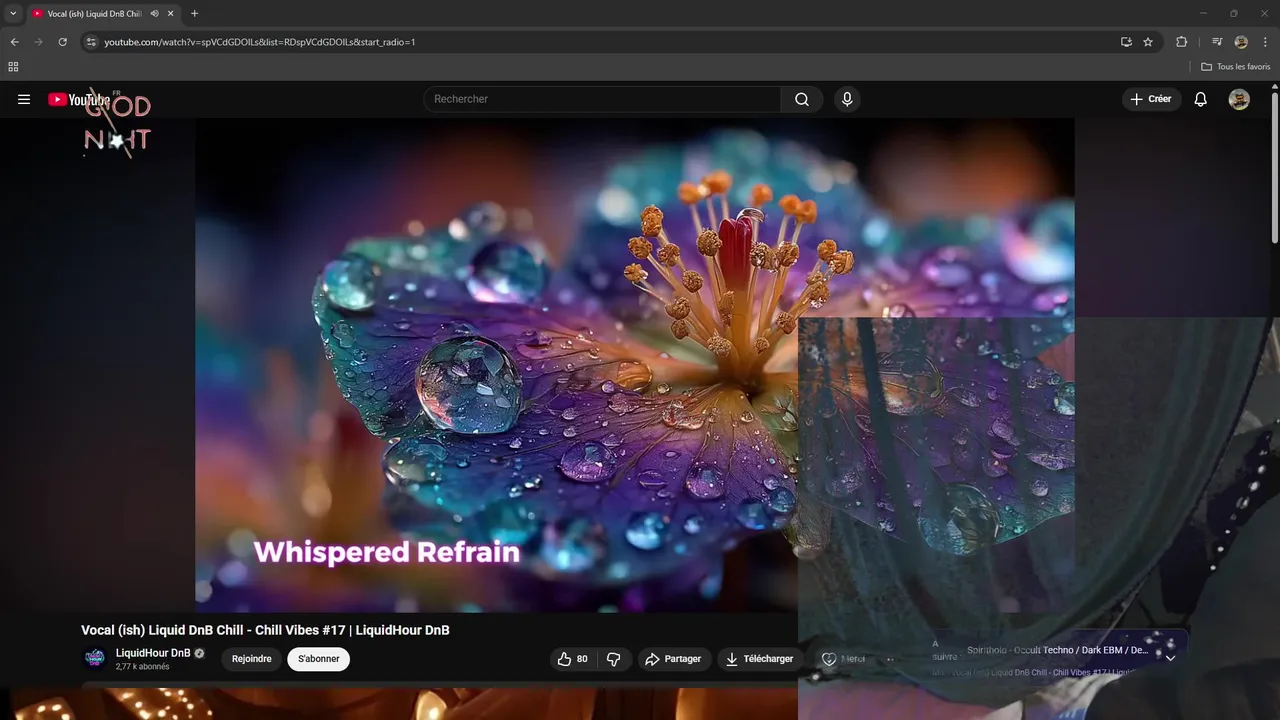Open the YouTube account avatar menu
Viewport: 1280px width, 720px height.
pyautogui.click(x=1239, y=99)
